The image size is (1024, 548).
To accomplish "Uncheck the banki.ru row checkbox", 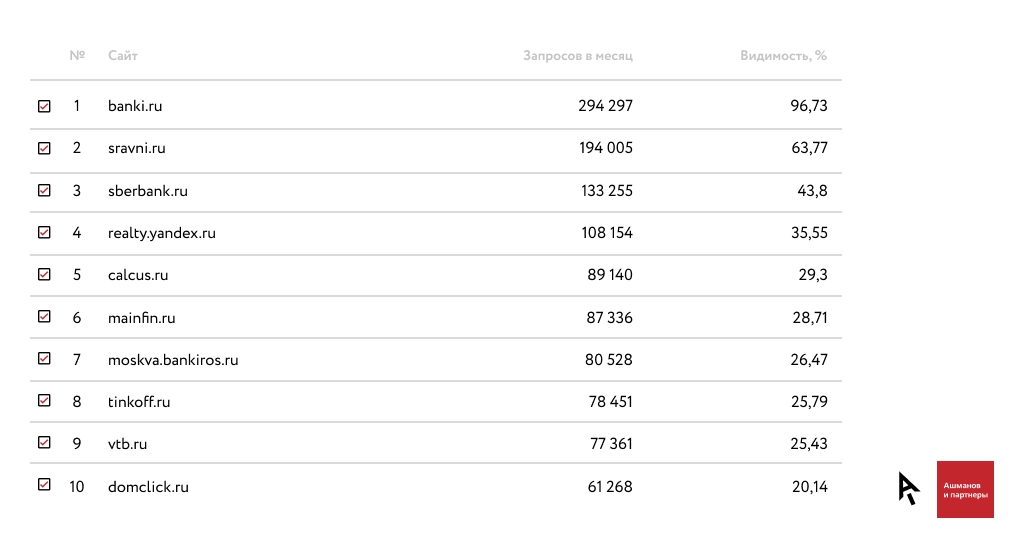I will (x=44, y=106).
